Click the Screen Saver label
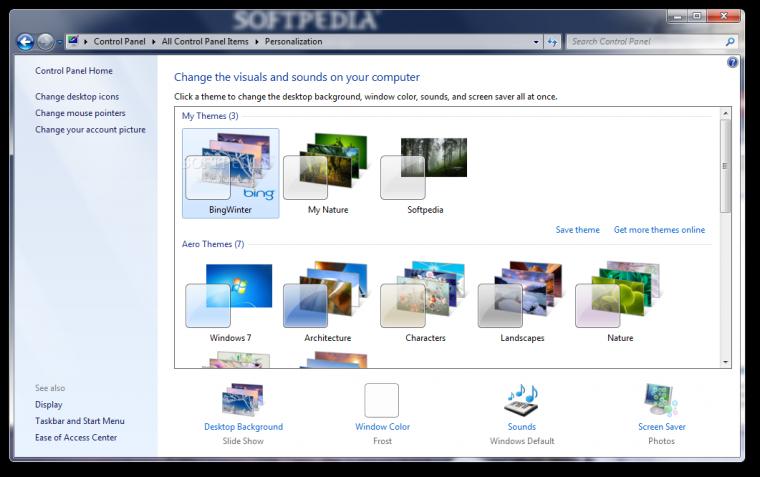Viewport: 760px width, 477px height. (662, 427)
